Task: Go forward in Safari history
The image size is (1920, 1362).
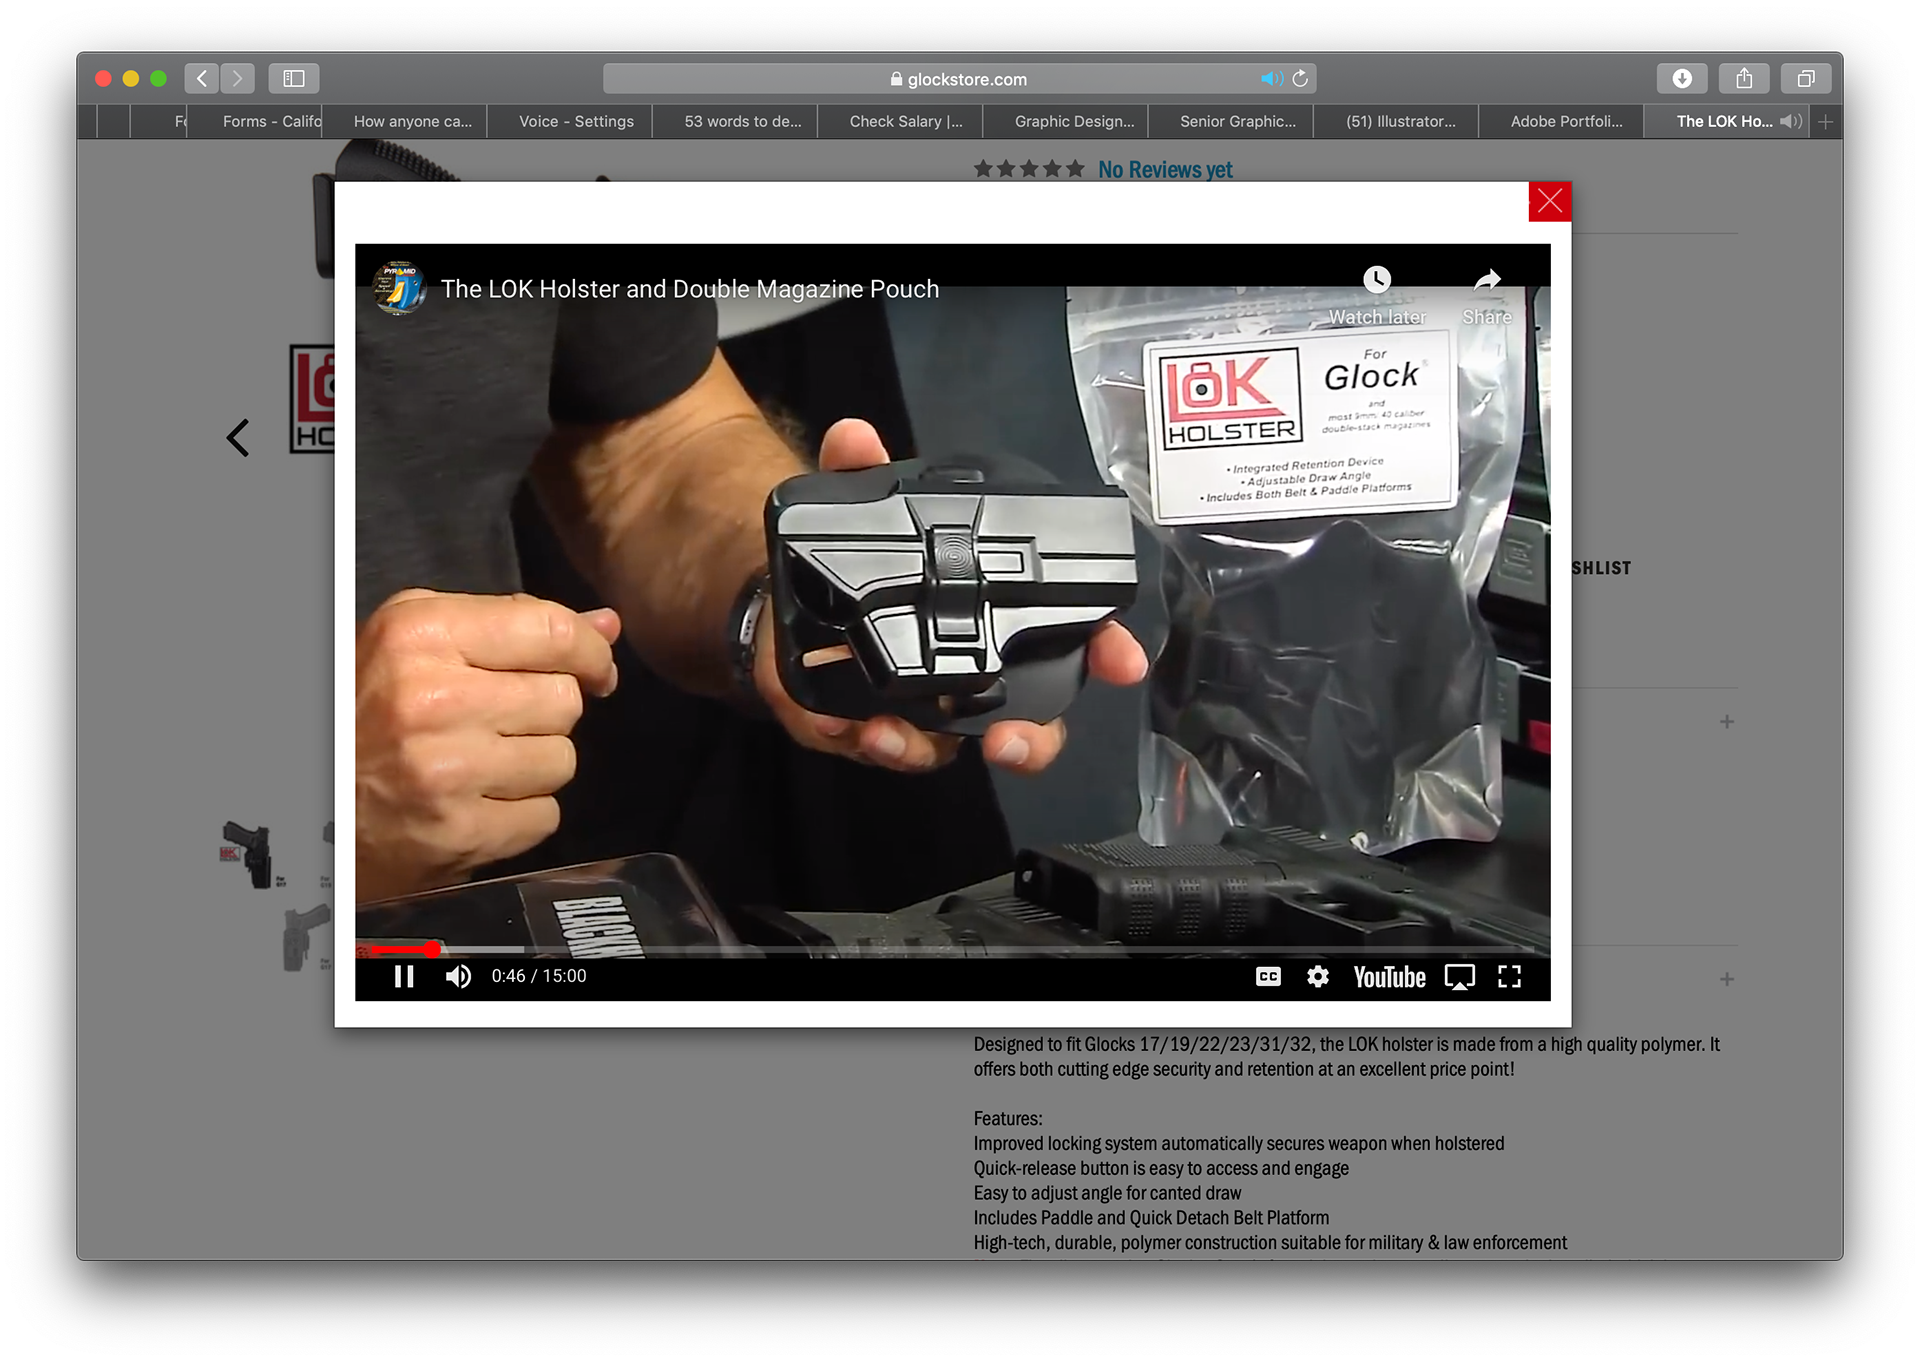Action: pos(238,78)
